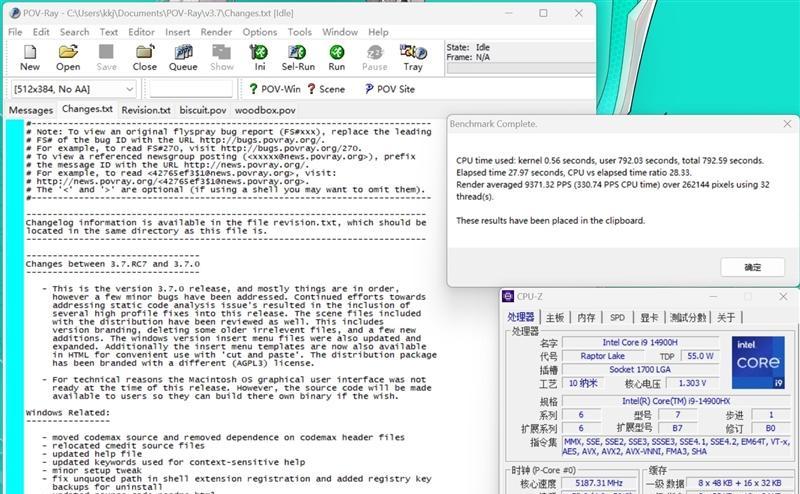This screenshot has height=494, width=800.
Task: Open the woodbox.pov tab
Action: coord(265,110)
